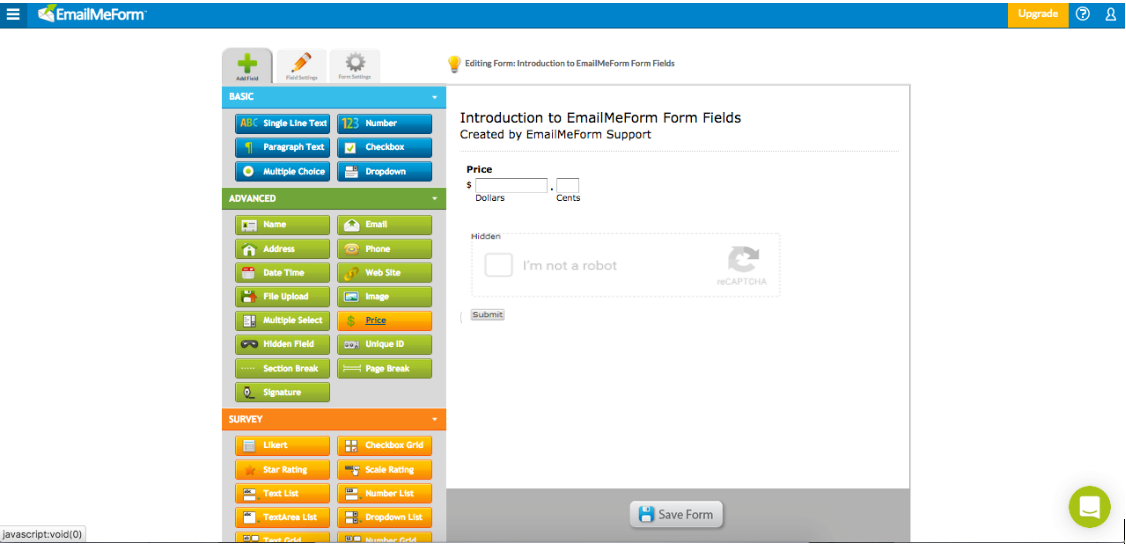Add a Dropdown List field
The image size is (1126, 545).
(384, 517)
